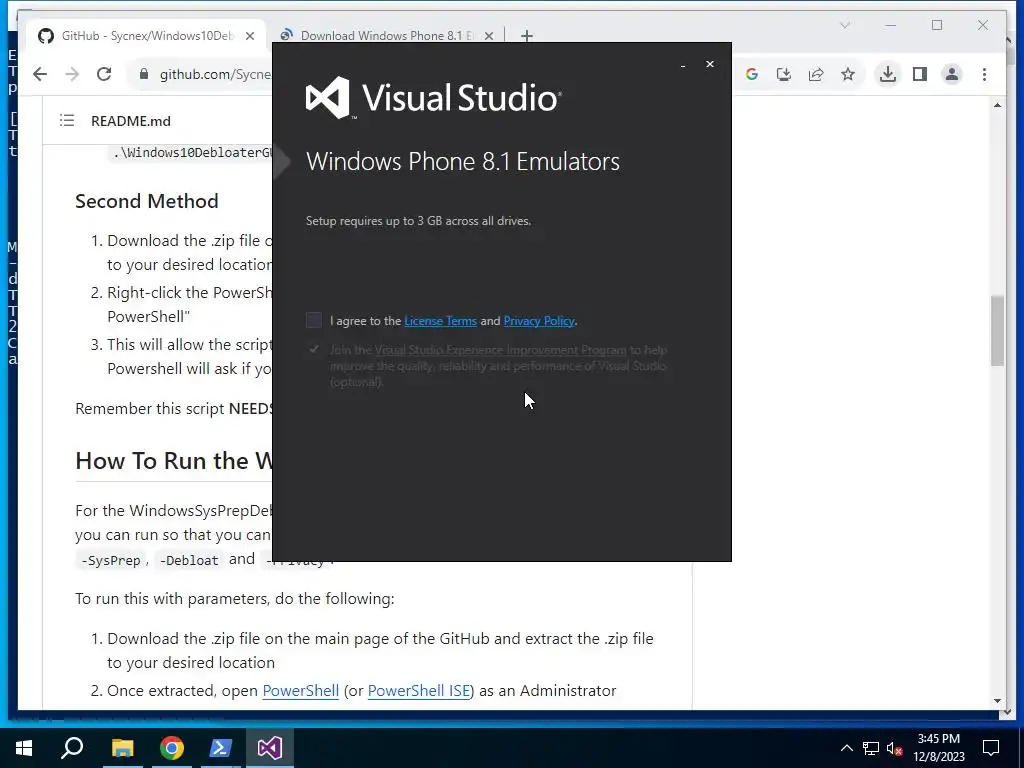This screenshot has width=1024, height=768.
Task: Maximize the Chrome window
Action: point(937,25)
